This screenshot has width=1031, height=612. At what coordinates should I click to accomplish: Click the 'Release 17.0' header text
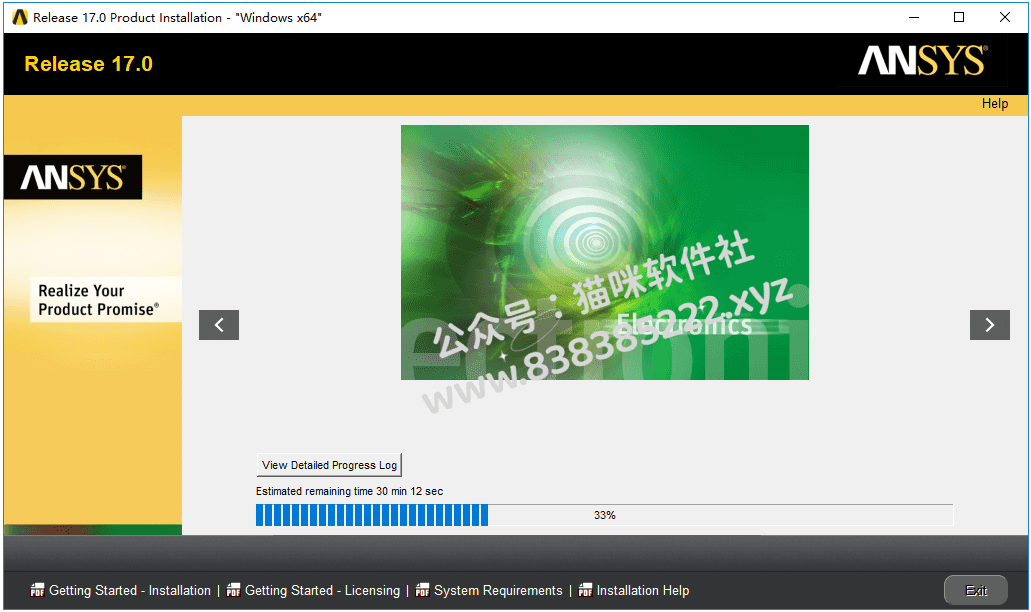coord(89,64)
